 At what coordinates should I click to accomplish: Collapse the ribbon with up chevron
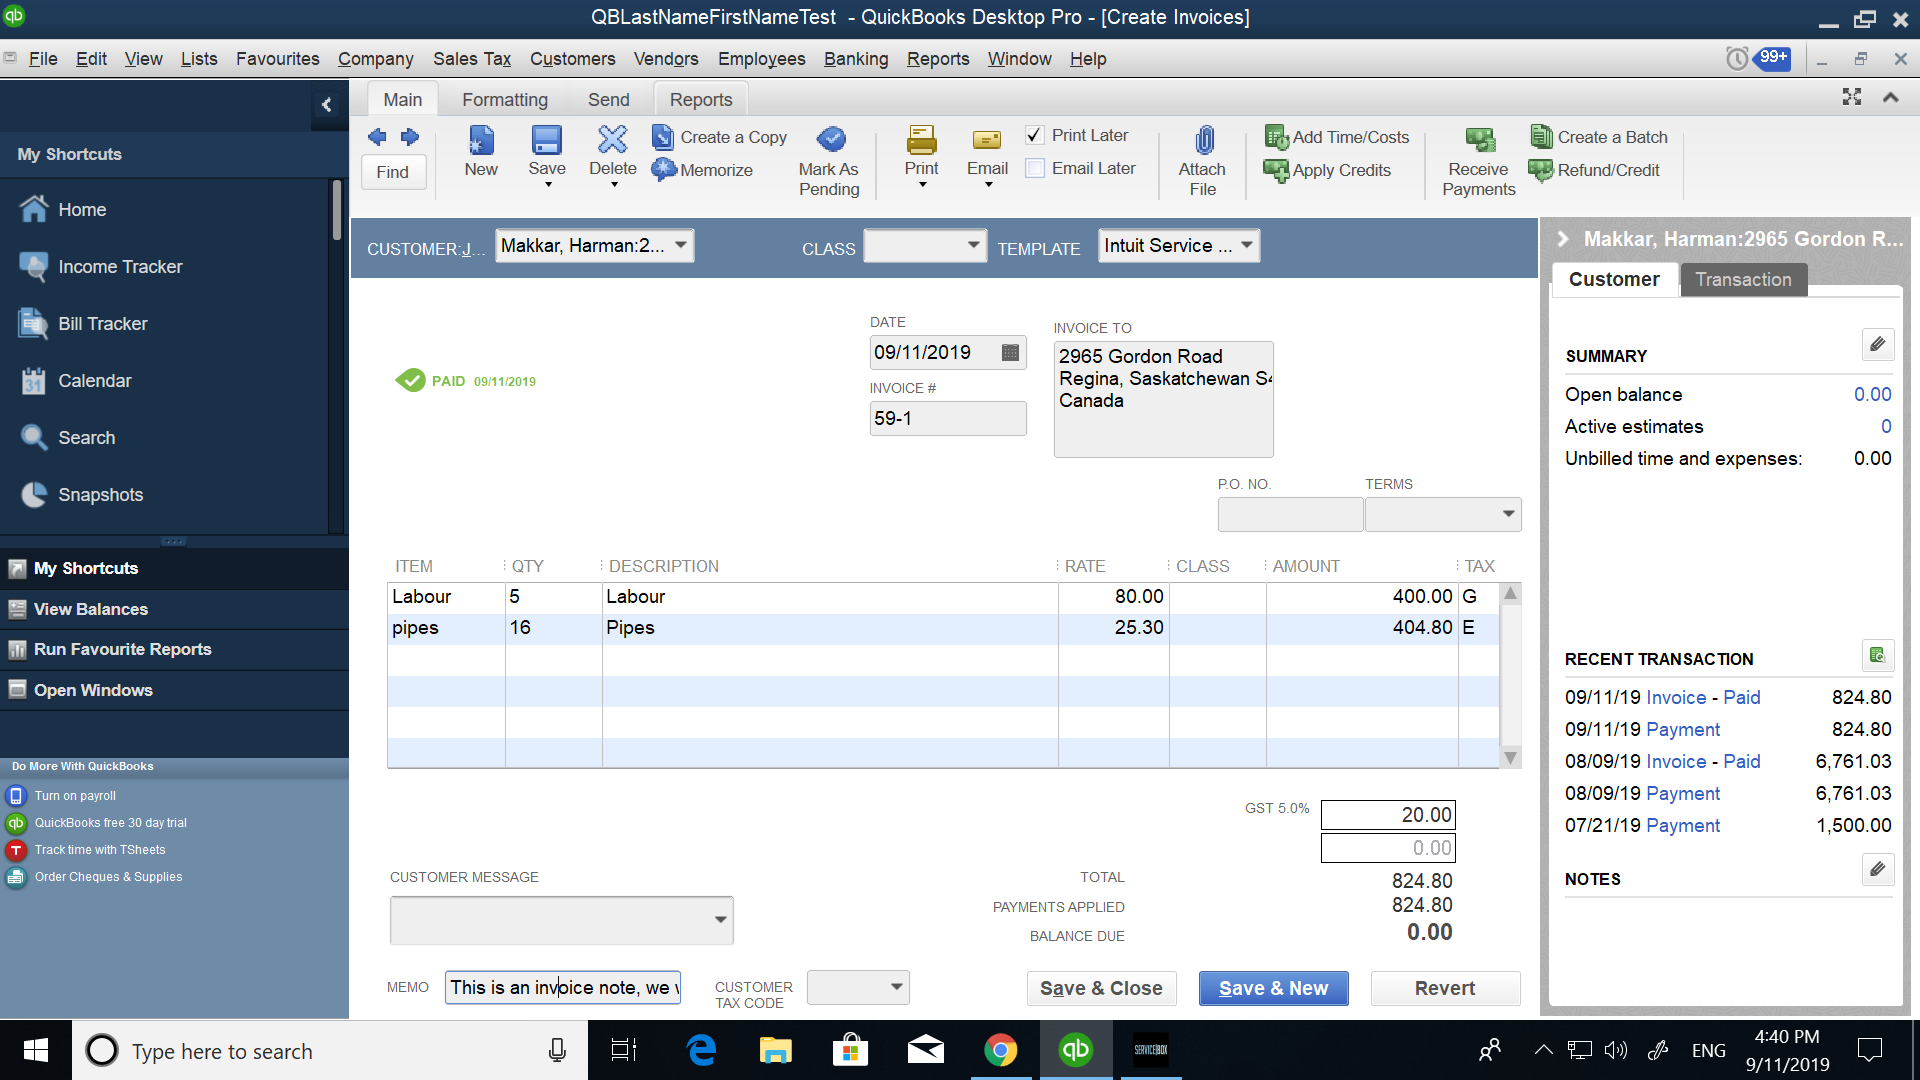point(1891,97)
